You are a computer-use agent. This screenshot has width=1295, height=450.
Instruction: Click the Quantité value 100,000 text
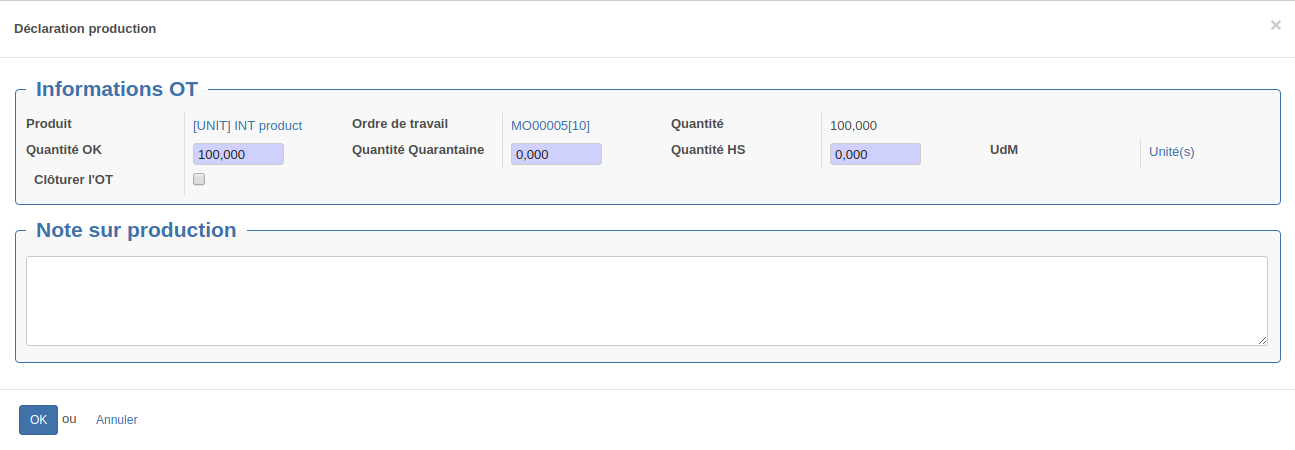click(853, 125)
